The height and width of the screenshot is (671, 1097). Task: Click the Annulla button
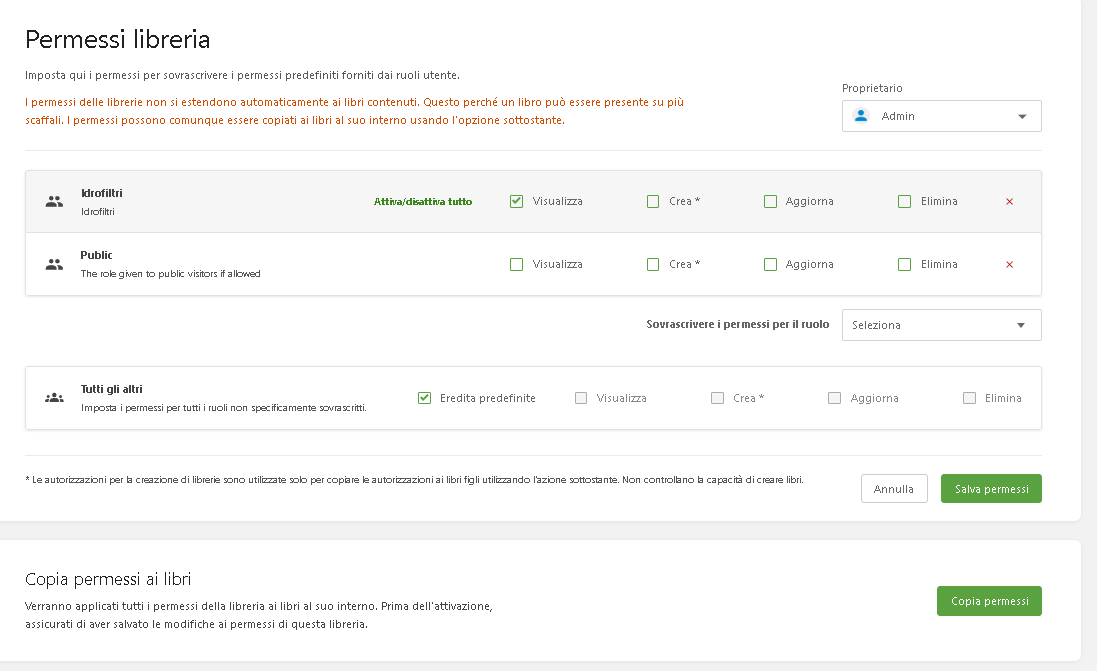pyautogui.click(x=893, y=489)
